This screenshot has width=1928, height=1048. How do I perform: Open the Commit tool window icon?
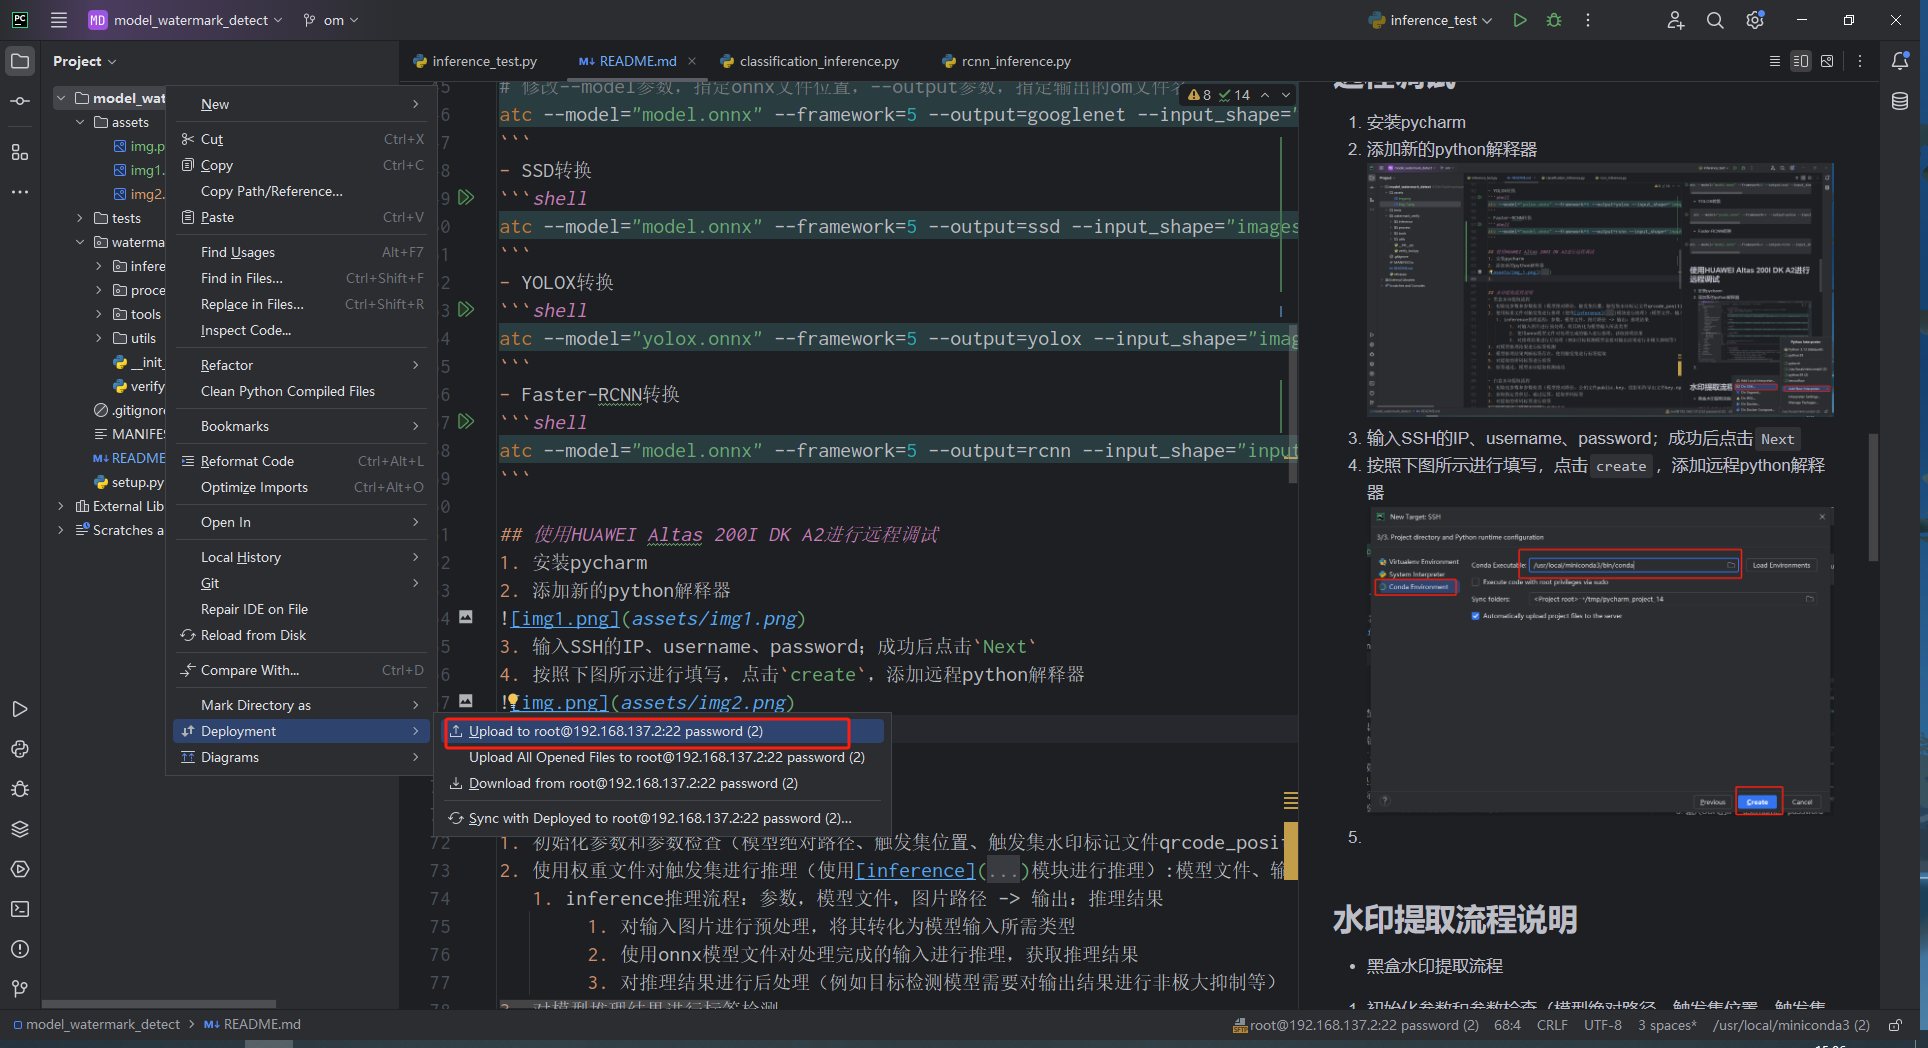click(20, 101)
